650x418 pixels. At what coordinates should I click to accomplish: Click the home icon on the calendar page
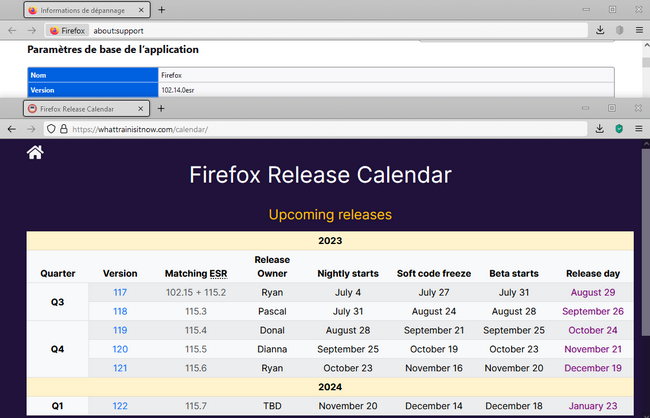(35, 152)
